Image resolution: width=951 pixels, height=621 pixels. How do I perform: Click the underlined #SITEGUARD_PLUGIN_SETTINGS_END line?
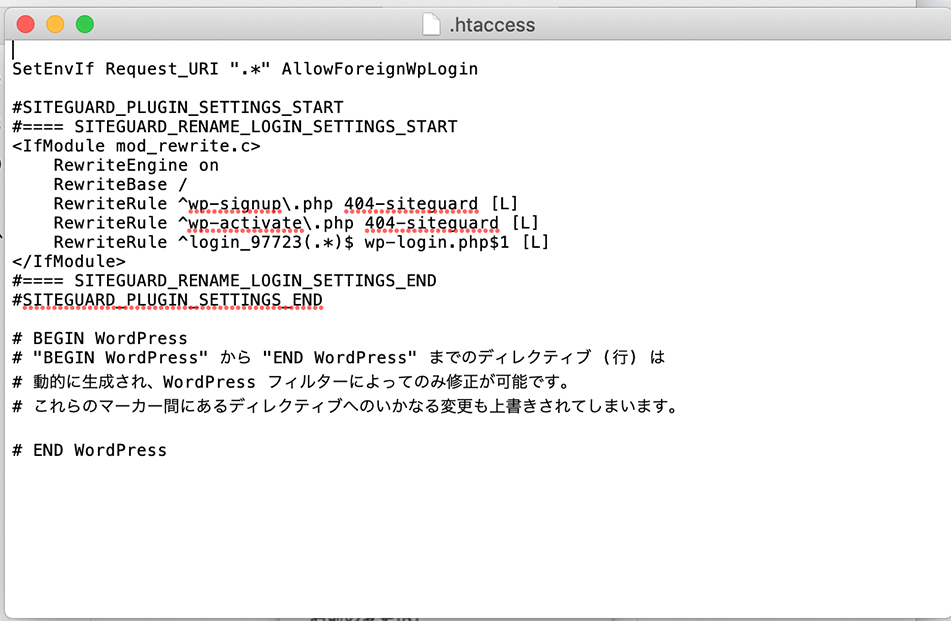pos(167,300)
